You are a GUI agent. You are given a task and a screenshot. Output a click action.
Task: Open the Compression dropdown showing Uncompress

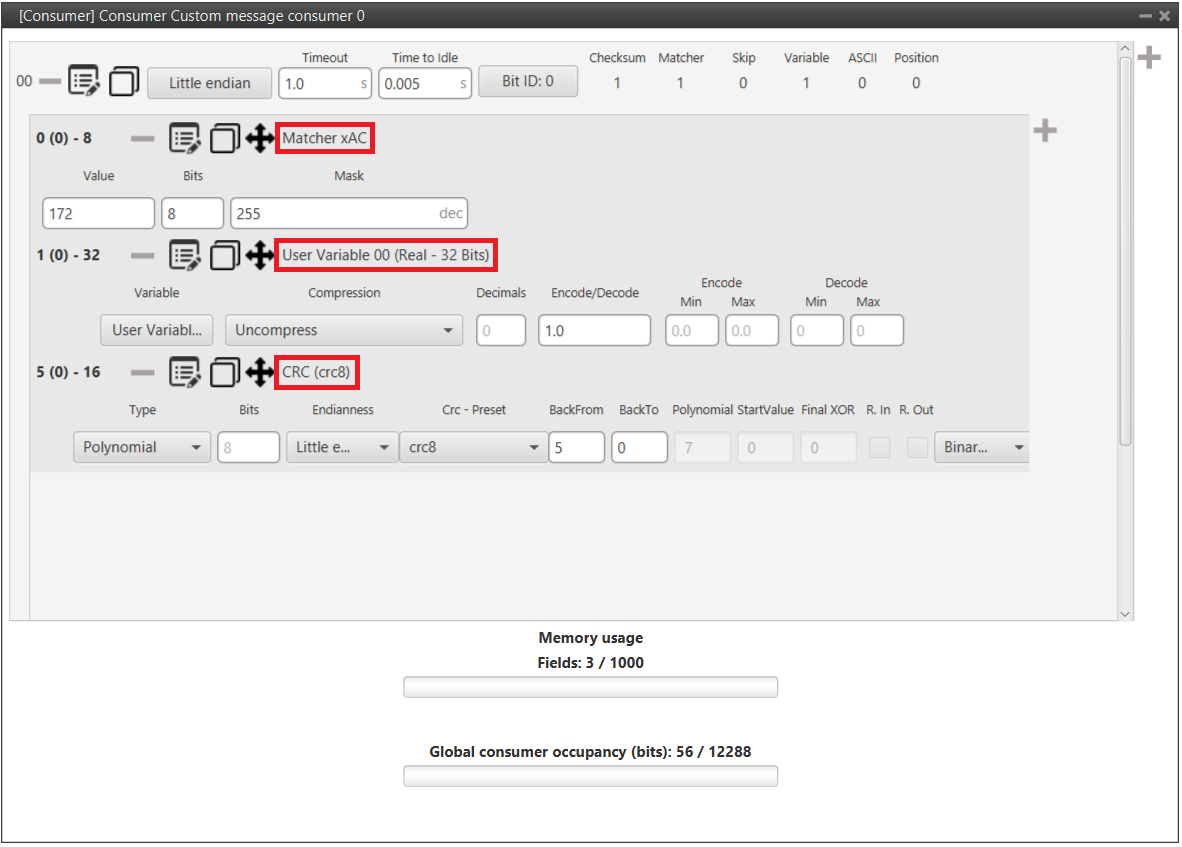click(x=343, y=331)
